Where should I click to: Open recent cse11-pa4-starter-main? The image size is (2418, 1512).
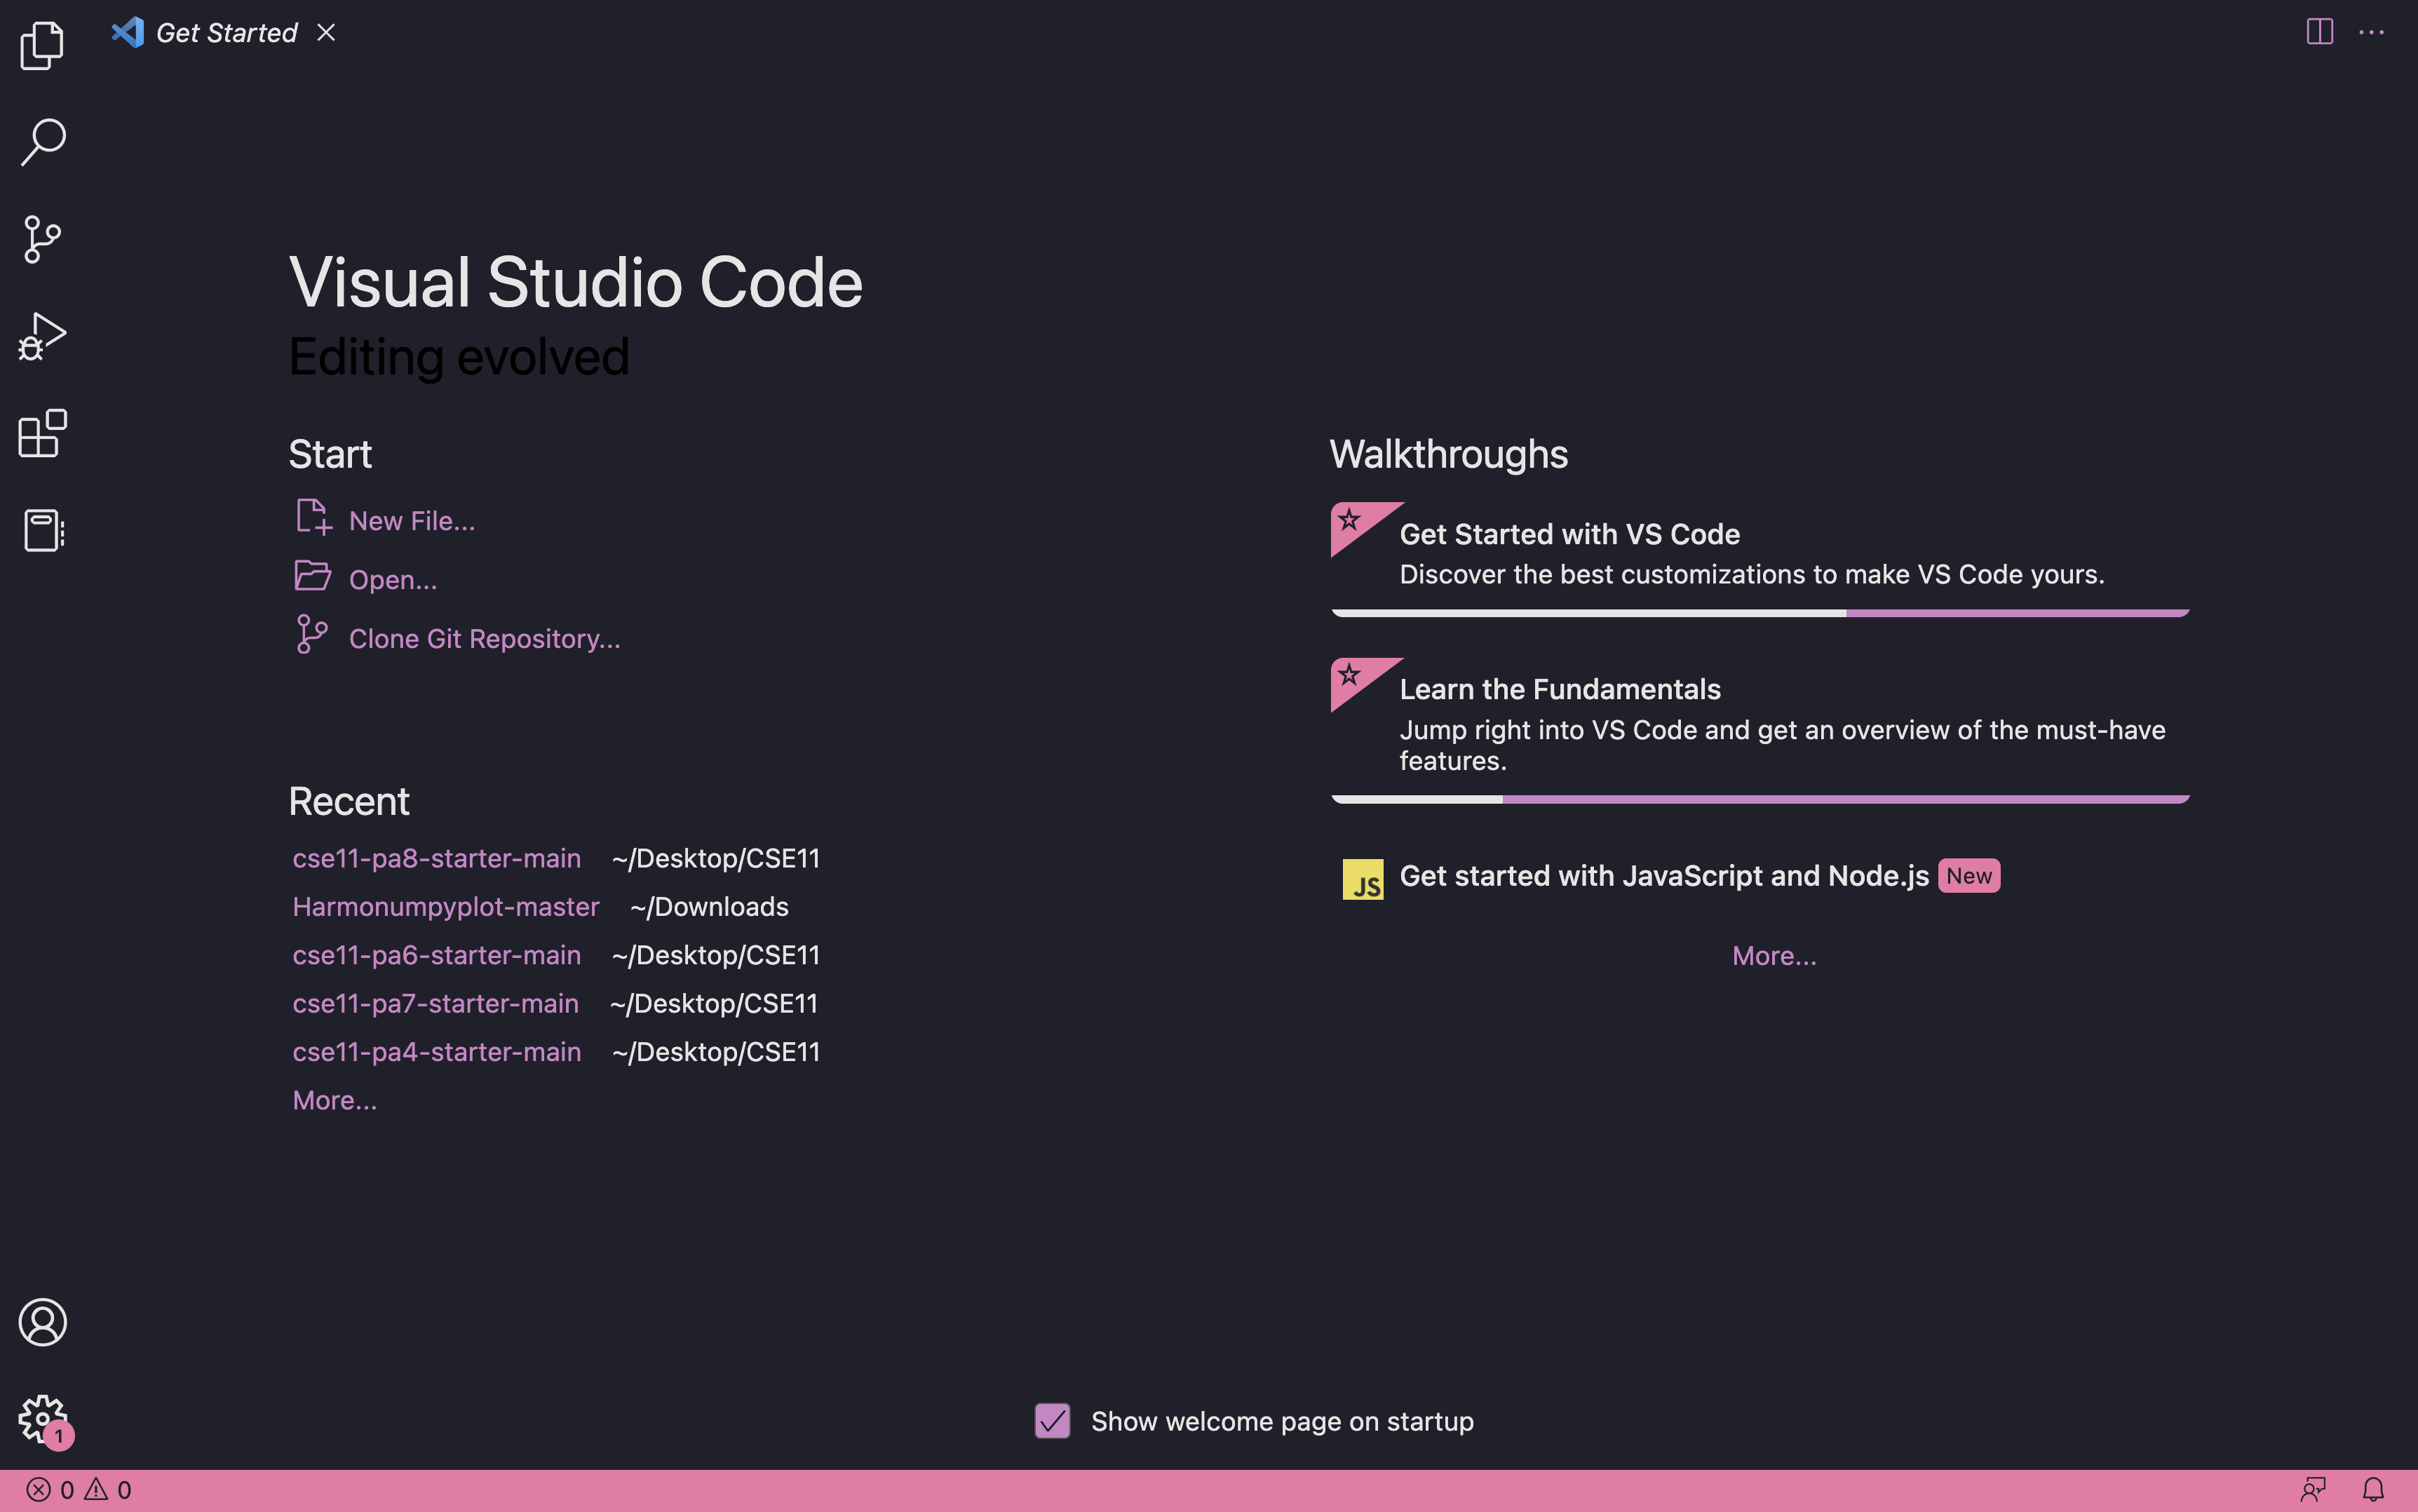pos(437,1052)
